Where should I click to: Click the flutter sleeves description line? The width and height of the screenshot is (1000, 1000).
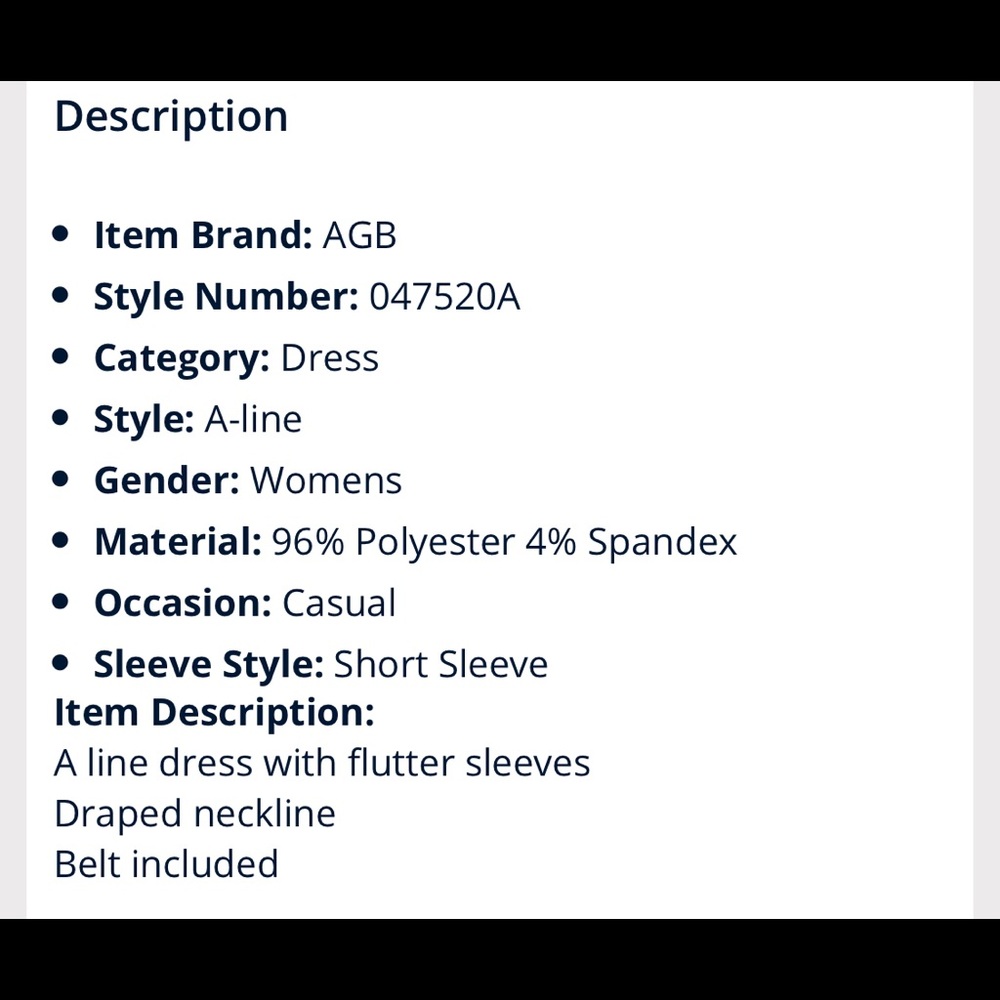click(x=322, y=763)
